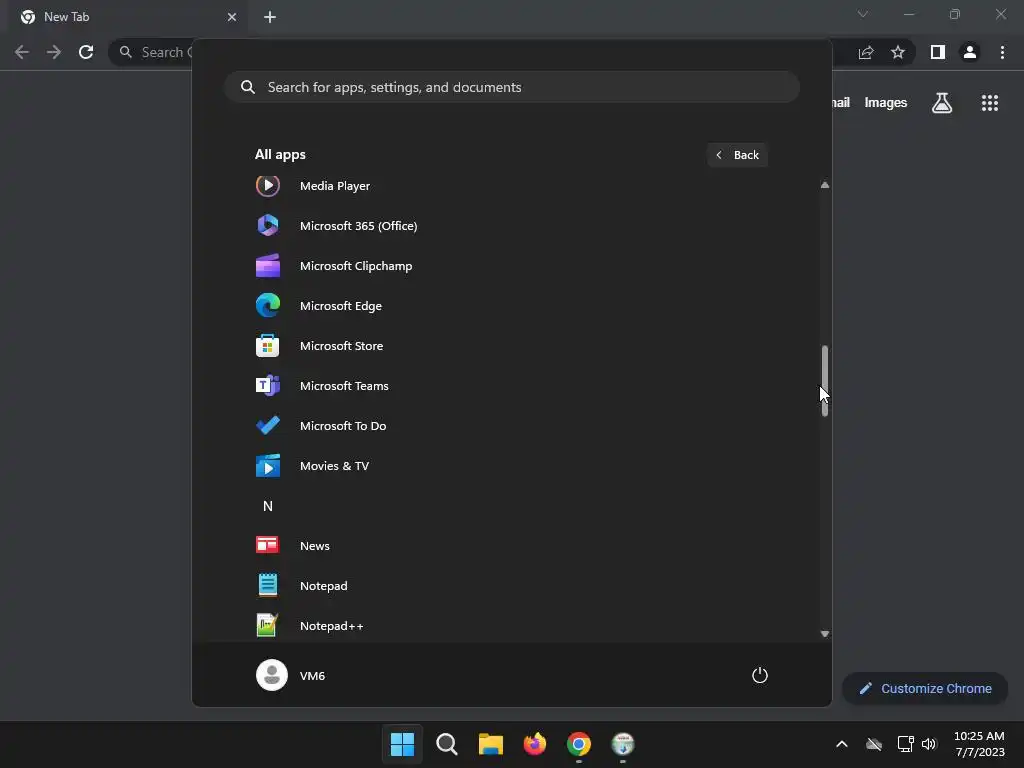
Task: Launch Microsoft Teams icon
Action: 268,385
